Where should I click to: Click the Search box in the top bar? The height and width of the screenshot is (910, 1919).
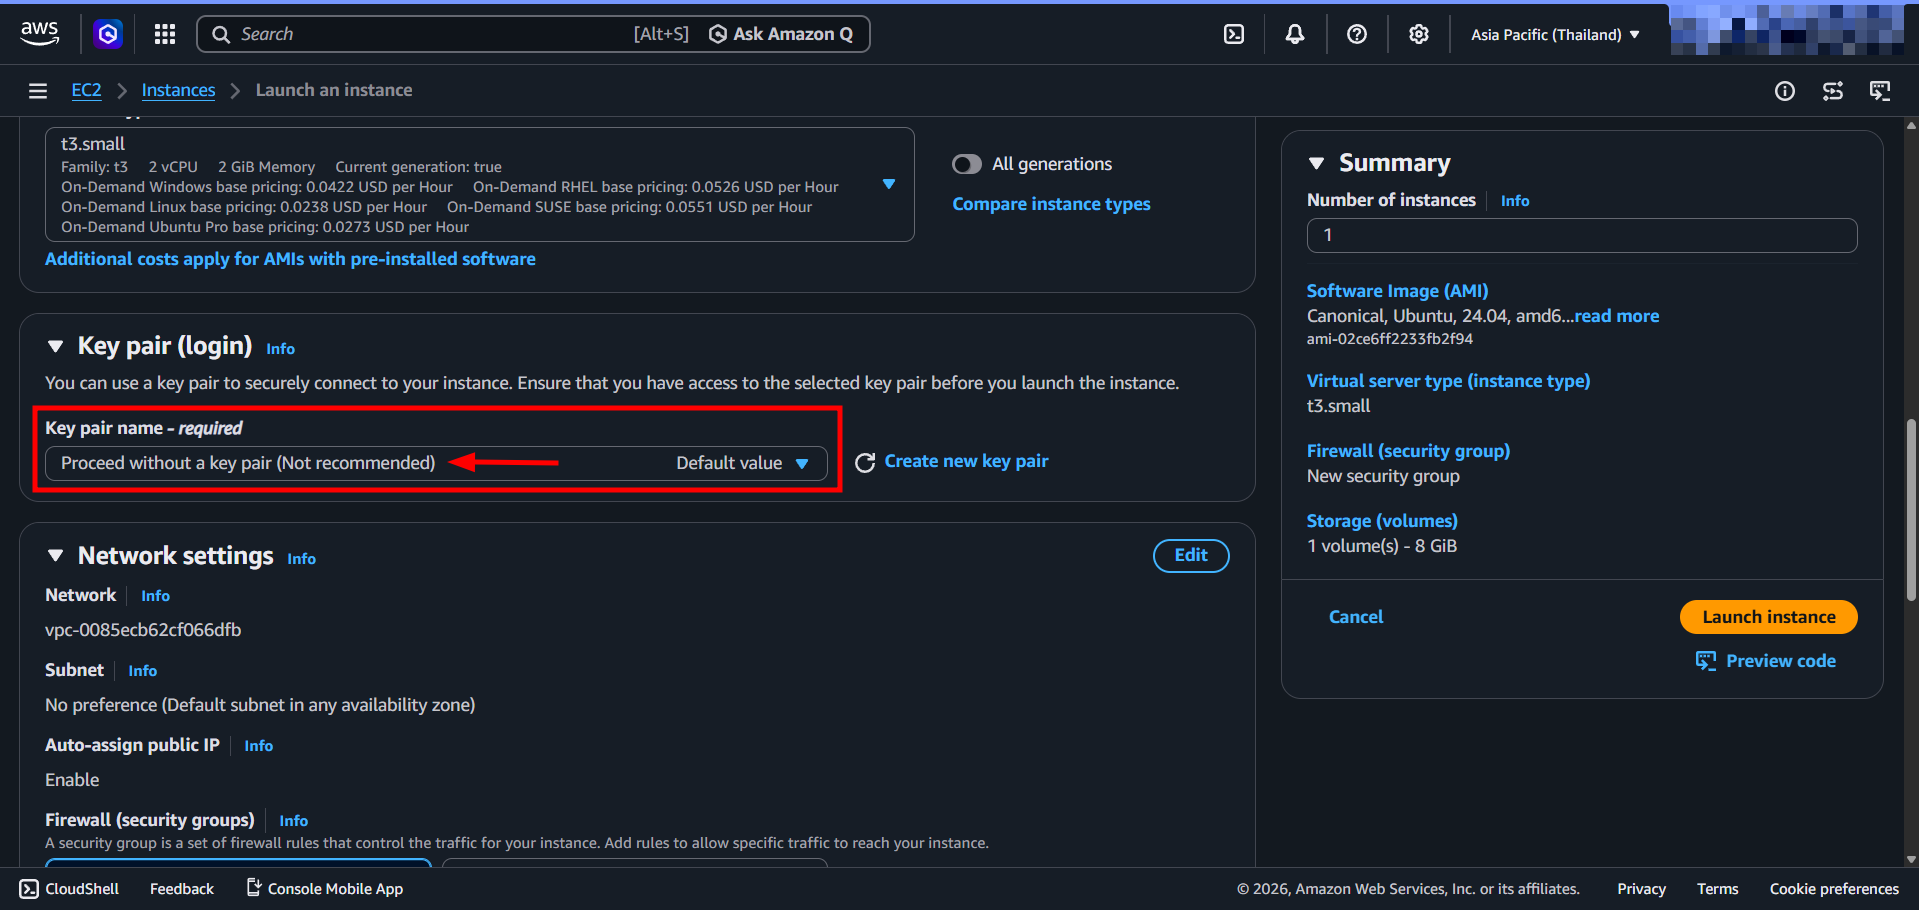pos(440,34)
